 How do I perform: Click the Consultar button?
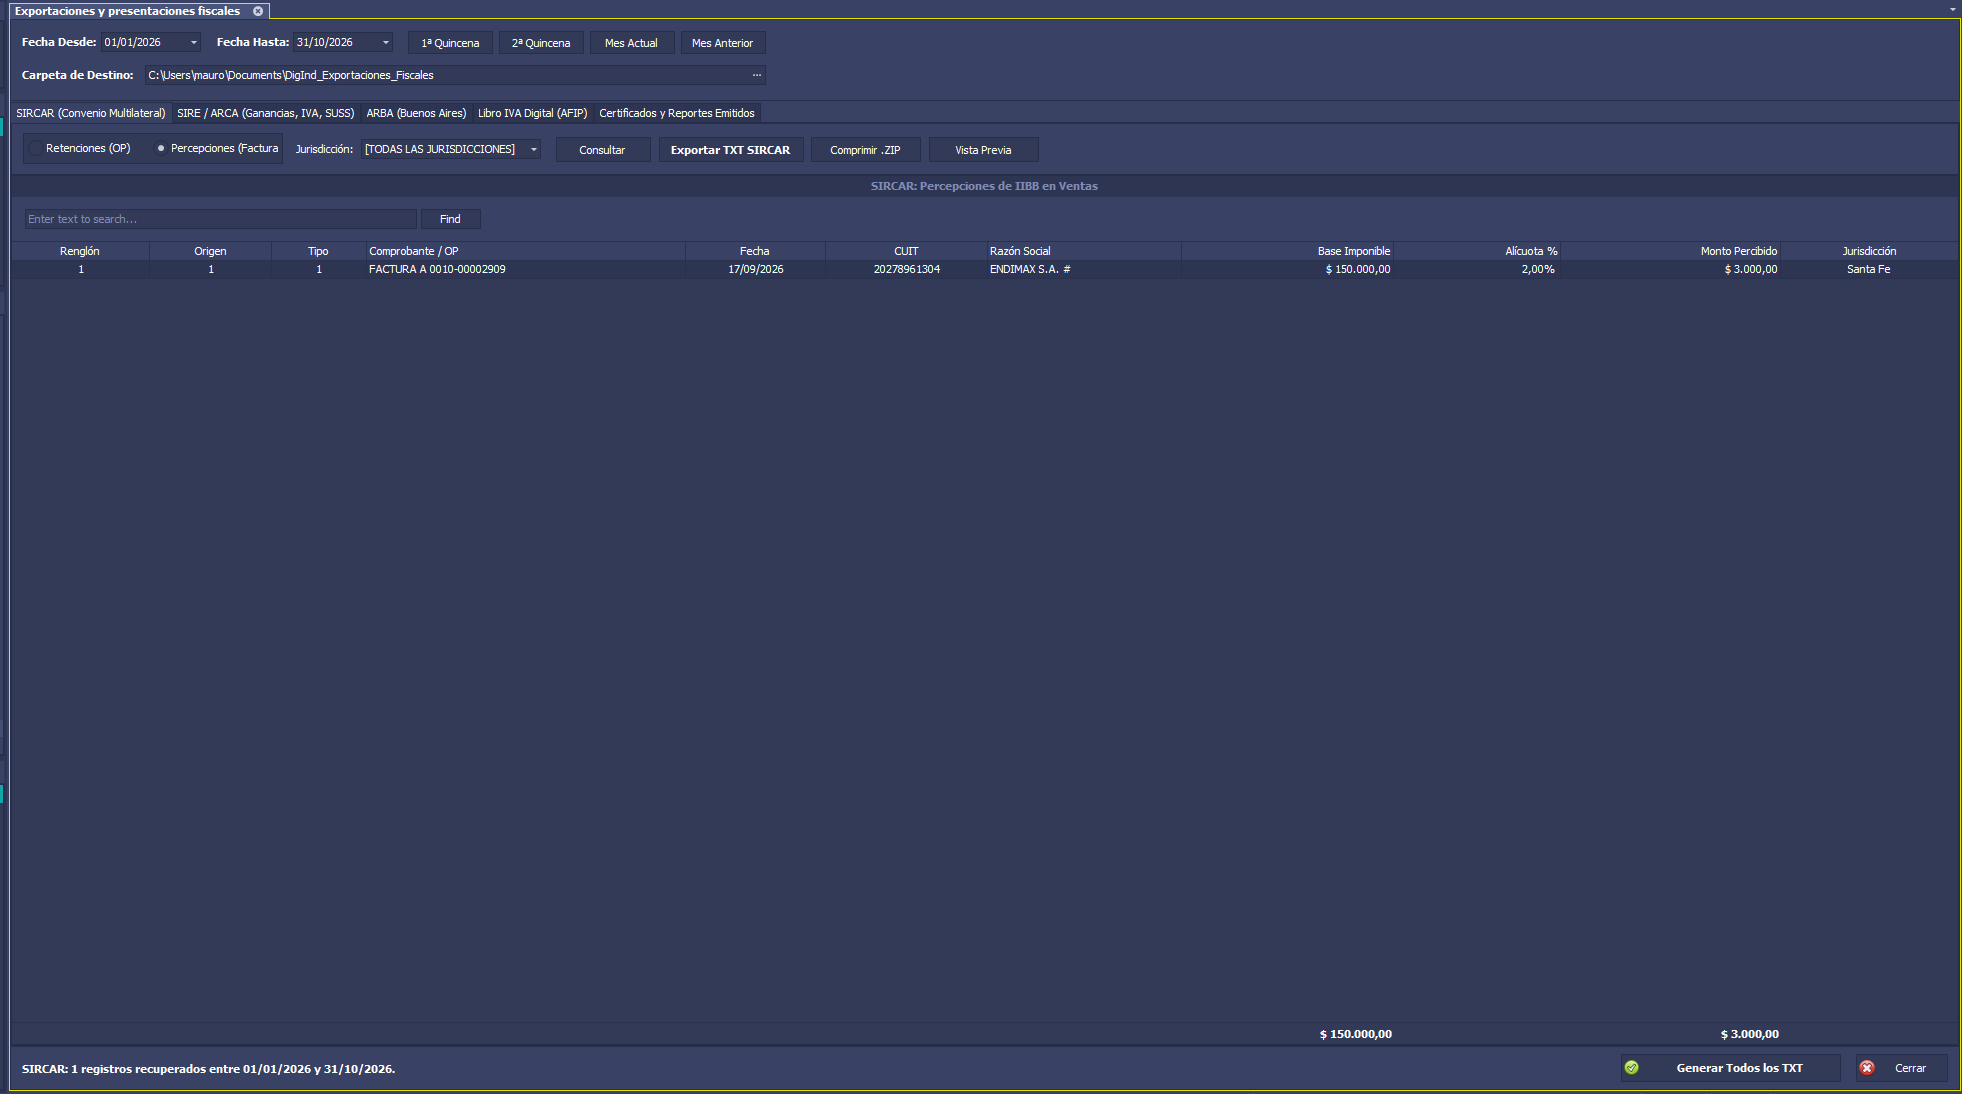click(x=603, y=150)
